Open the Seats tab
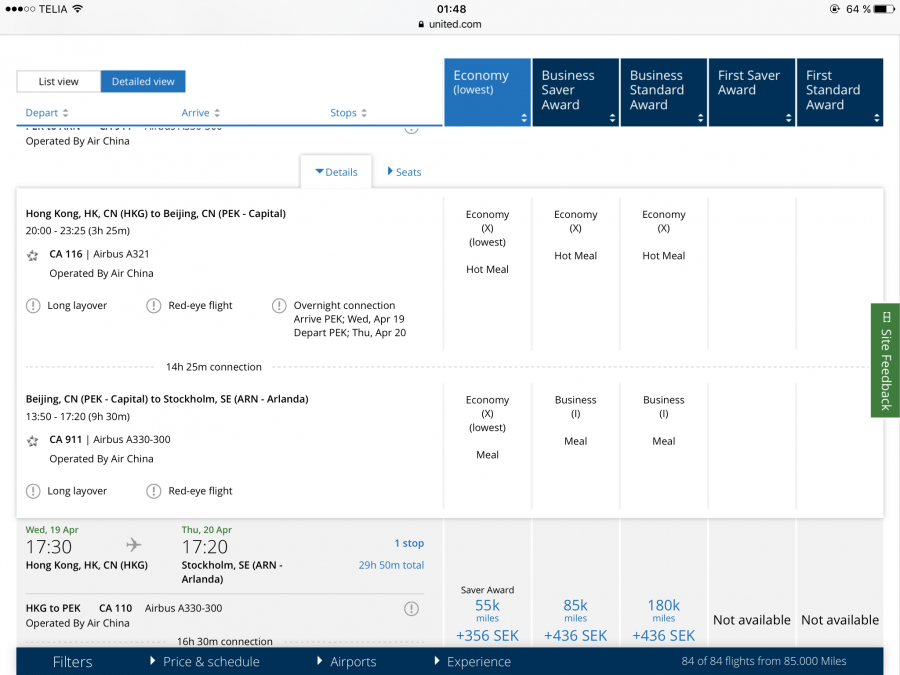The width and height of the screenshot is (900, 675). coord(404,172)
